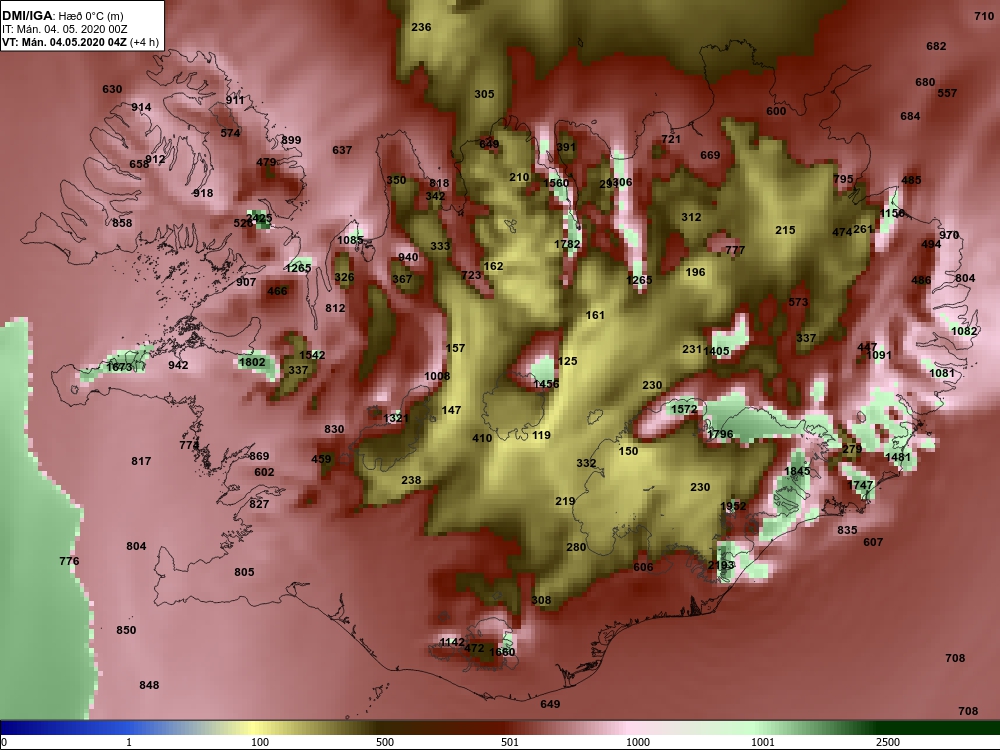Click the color scale label '1000'
Viewport: 1000px width, 750px height.
point(638,742)
